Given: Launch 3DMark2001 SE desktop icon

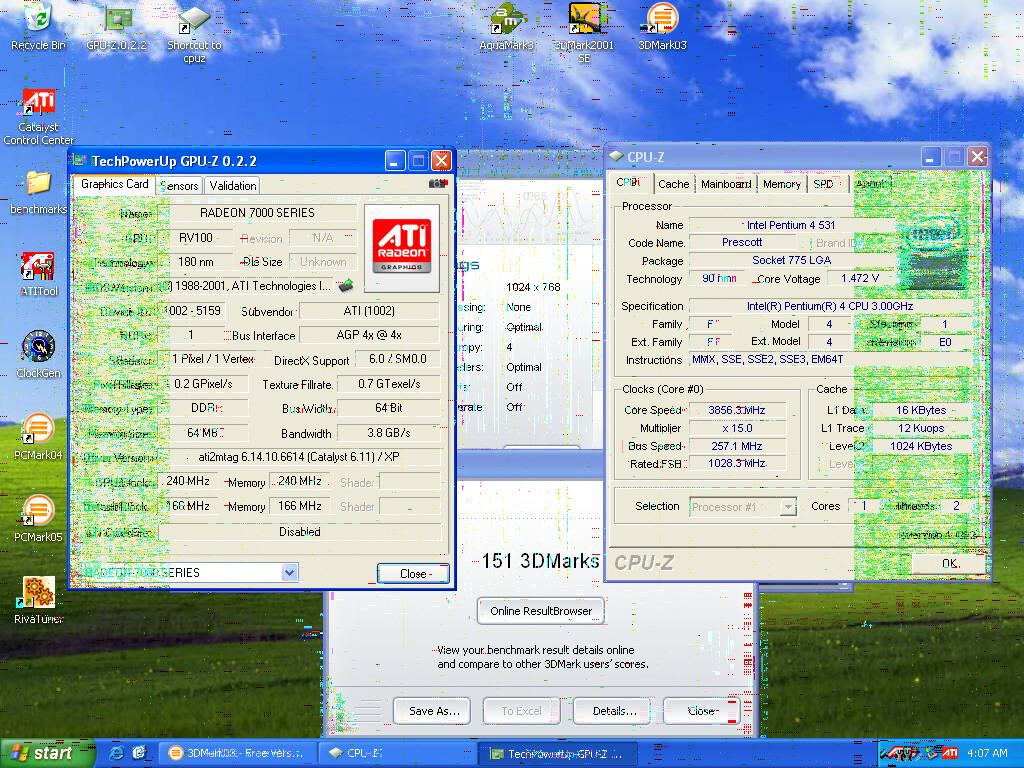Looking at the screenshot, I should click(x=584, y=33).
